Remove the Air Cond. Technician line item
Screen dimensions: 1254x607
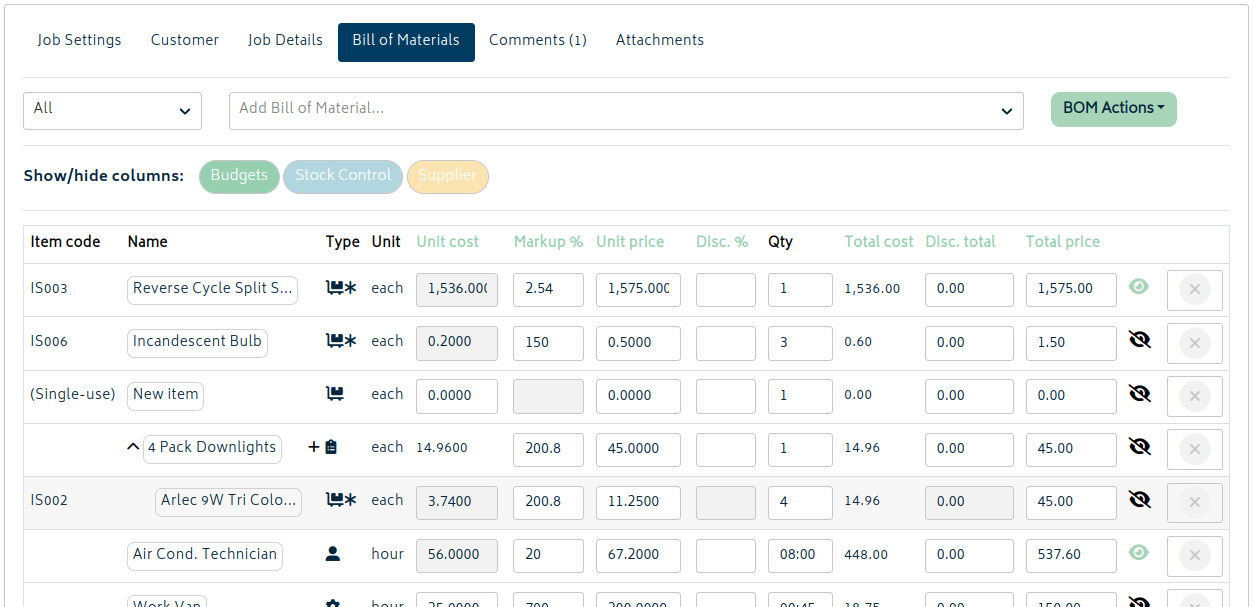1194,555
